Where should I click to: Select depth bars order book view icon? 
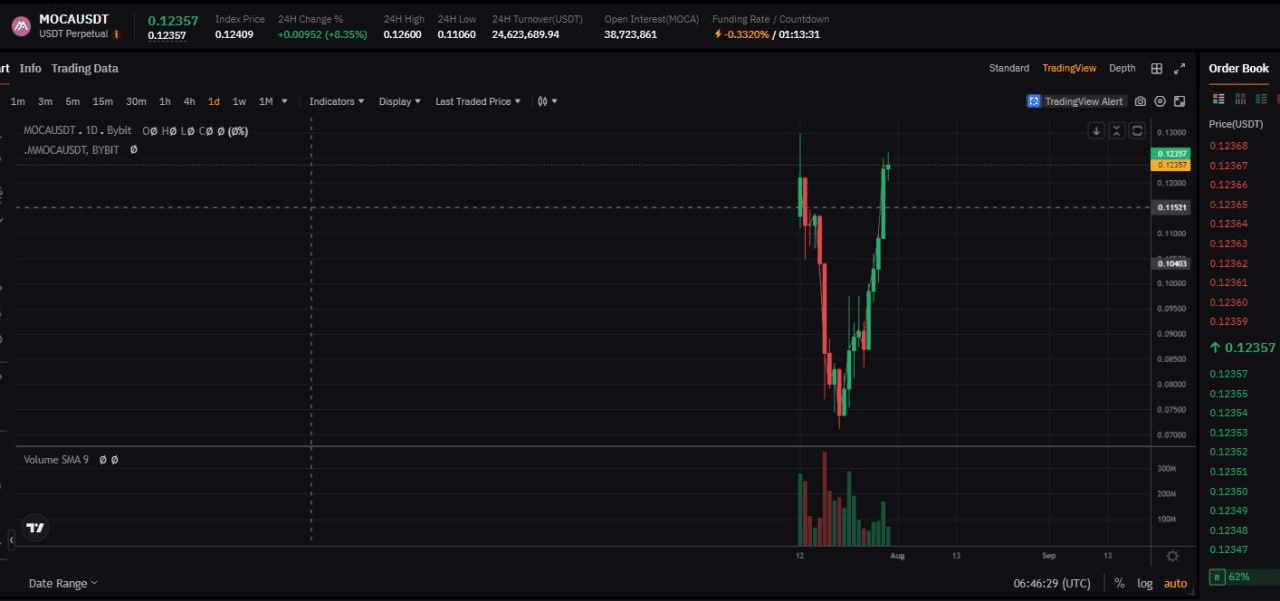[x=1240, y=99]
